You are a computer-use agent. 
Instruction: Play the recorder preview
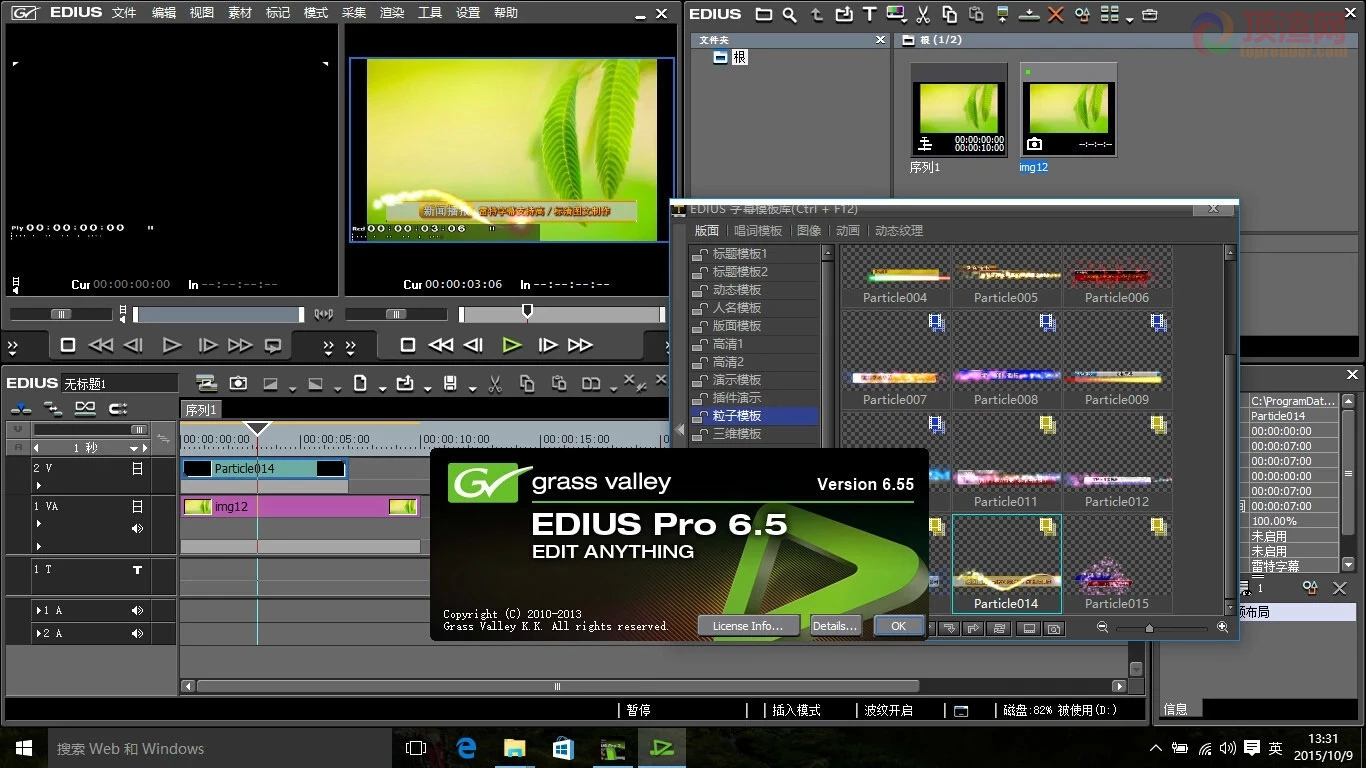[x=511, y=345]
